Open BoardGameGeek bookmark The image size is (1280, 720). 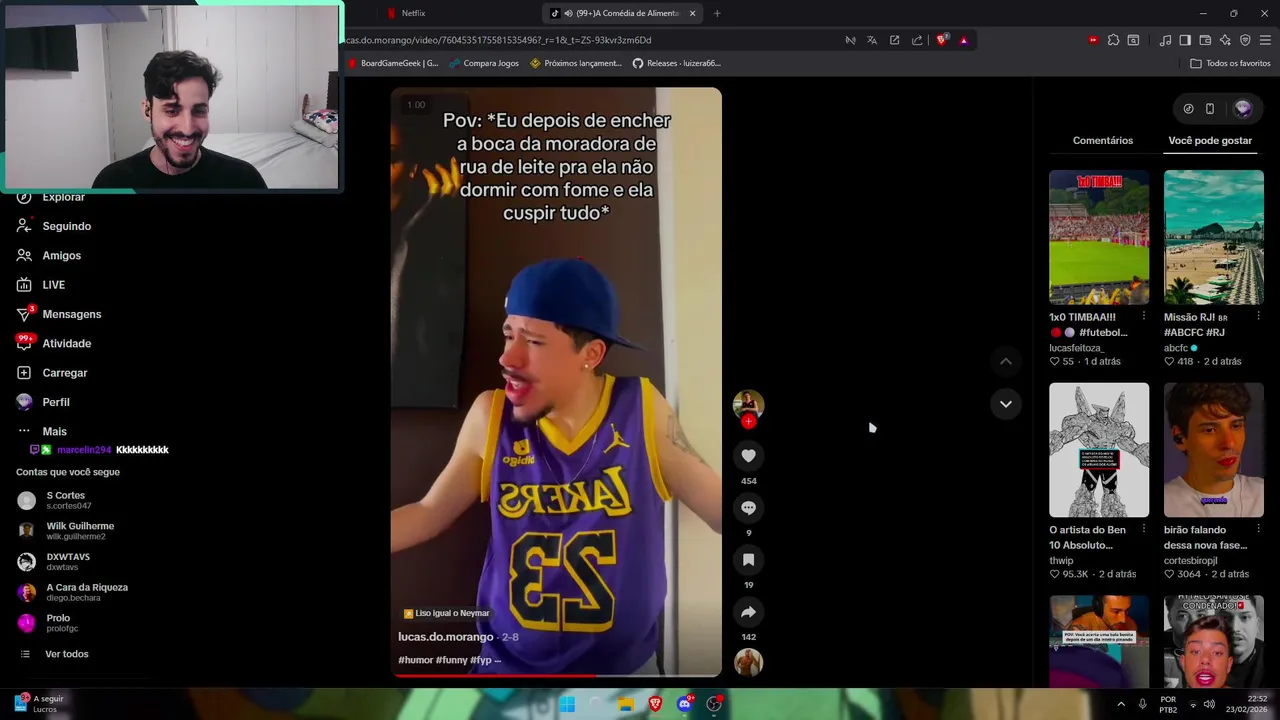coord(393,63)
